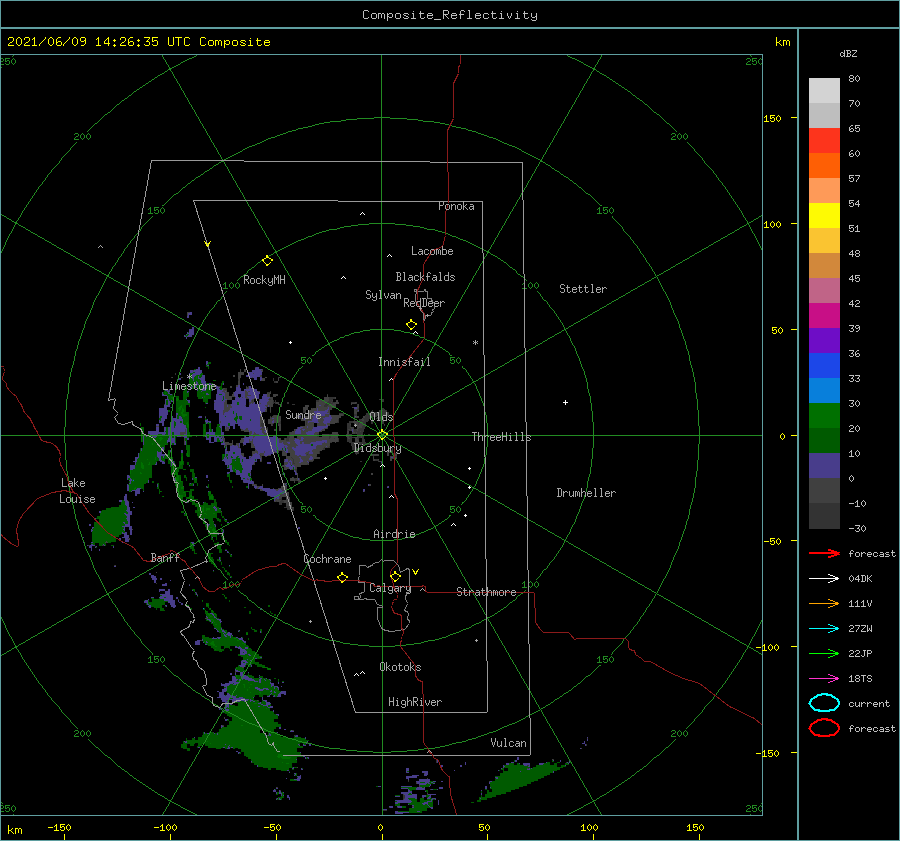Click the yellow diamond marker below RedDeer
This screenshot has width=900, height=841.
412,324
